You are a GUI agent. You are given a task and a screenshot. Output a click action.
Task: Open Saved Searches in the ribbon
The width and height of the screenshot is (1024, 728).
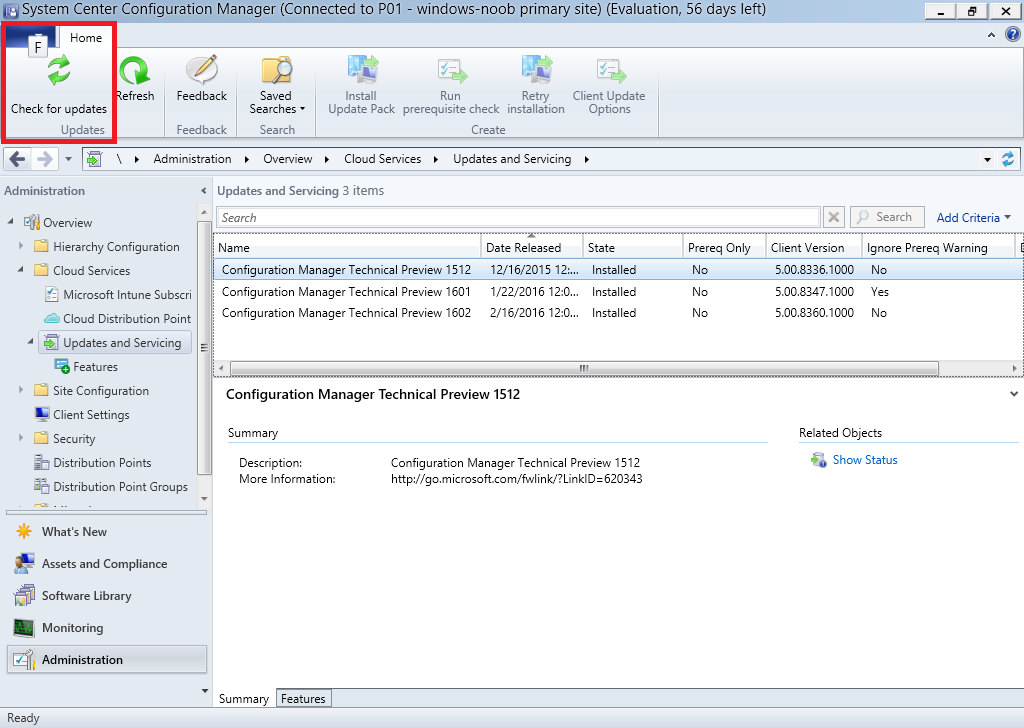(276, 86)
